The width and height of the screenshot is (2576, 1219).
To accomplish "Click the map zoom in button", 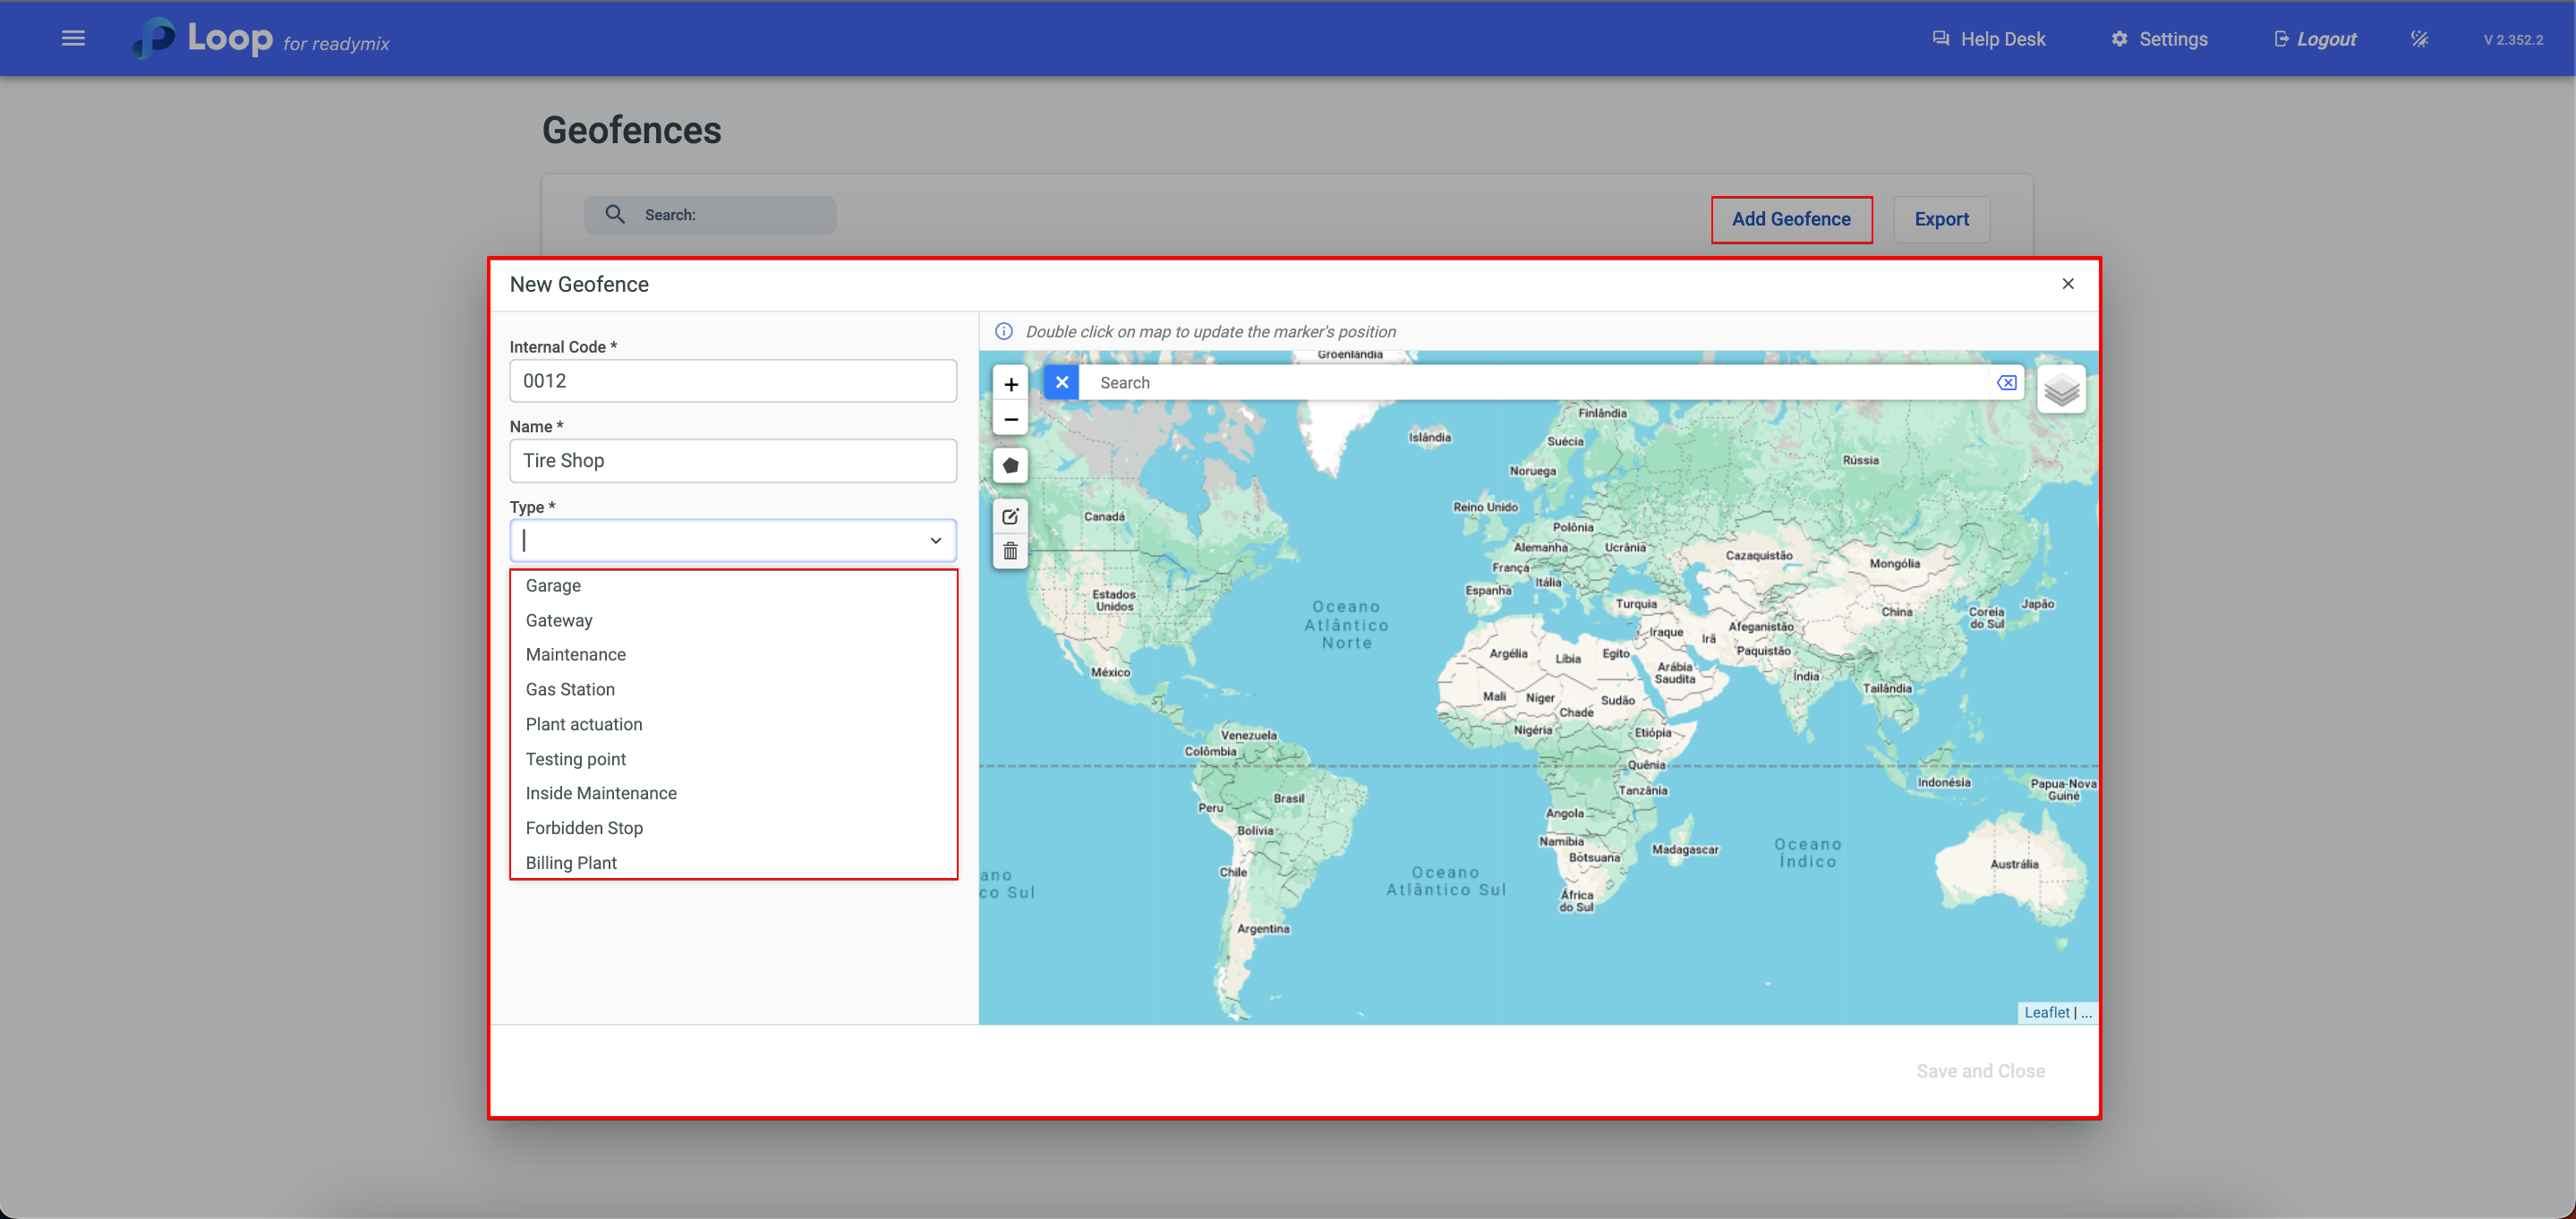I will point(1010,384).
